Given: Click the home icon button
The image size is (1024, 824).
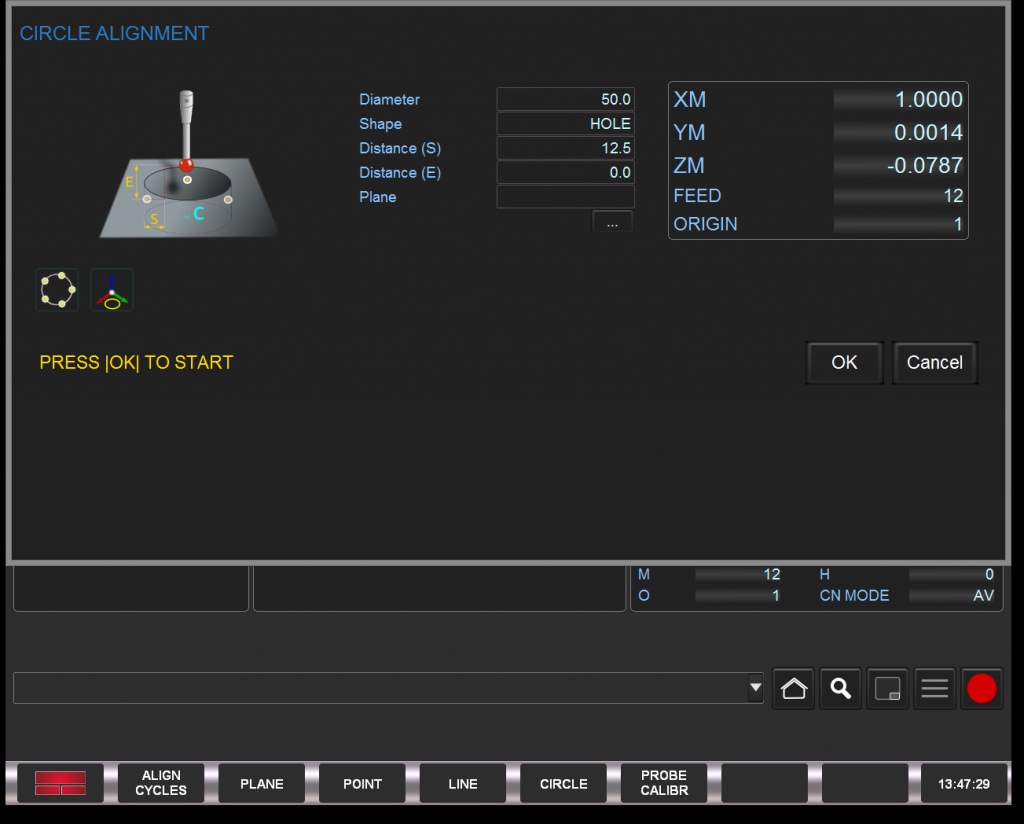Looking at the screenshot, I should coord(794,689).
